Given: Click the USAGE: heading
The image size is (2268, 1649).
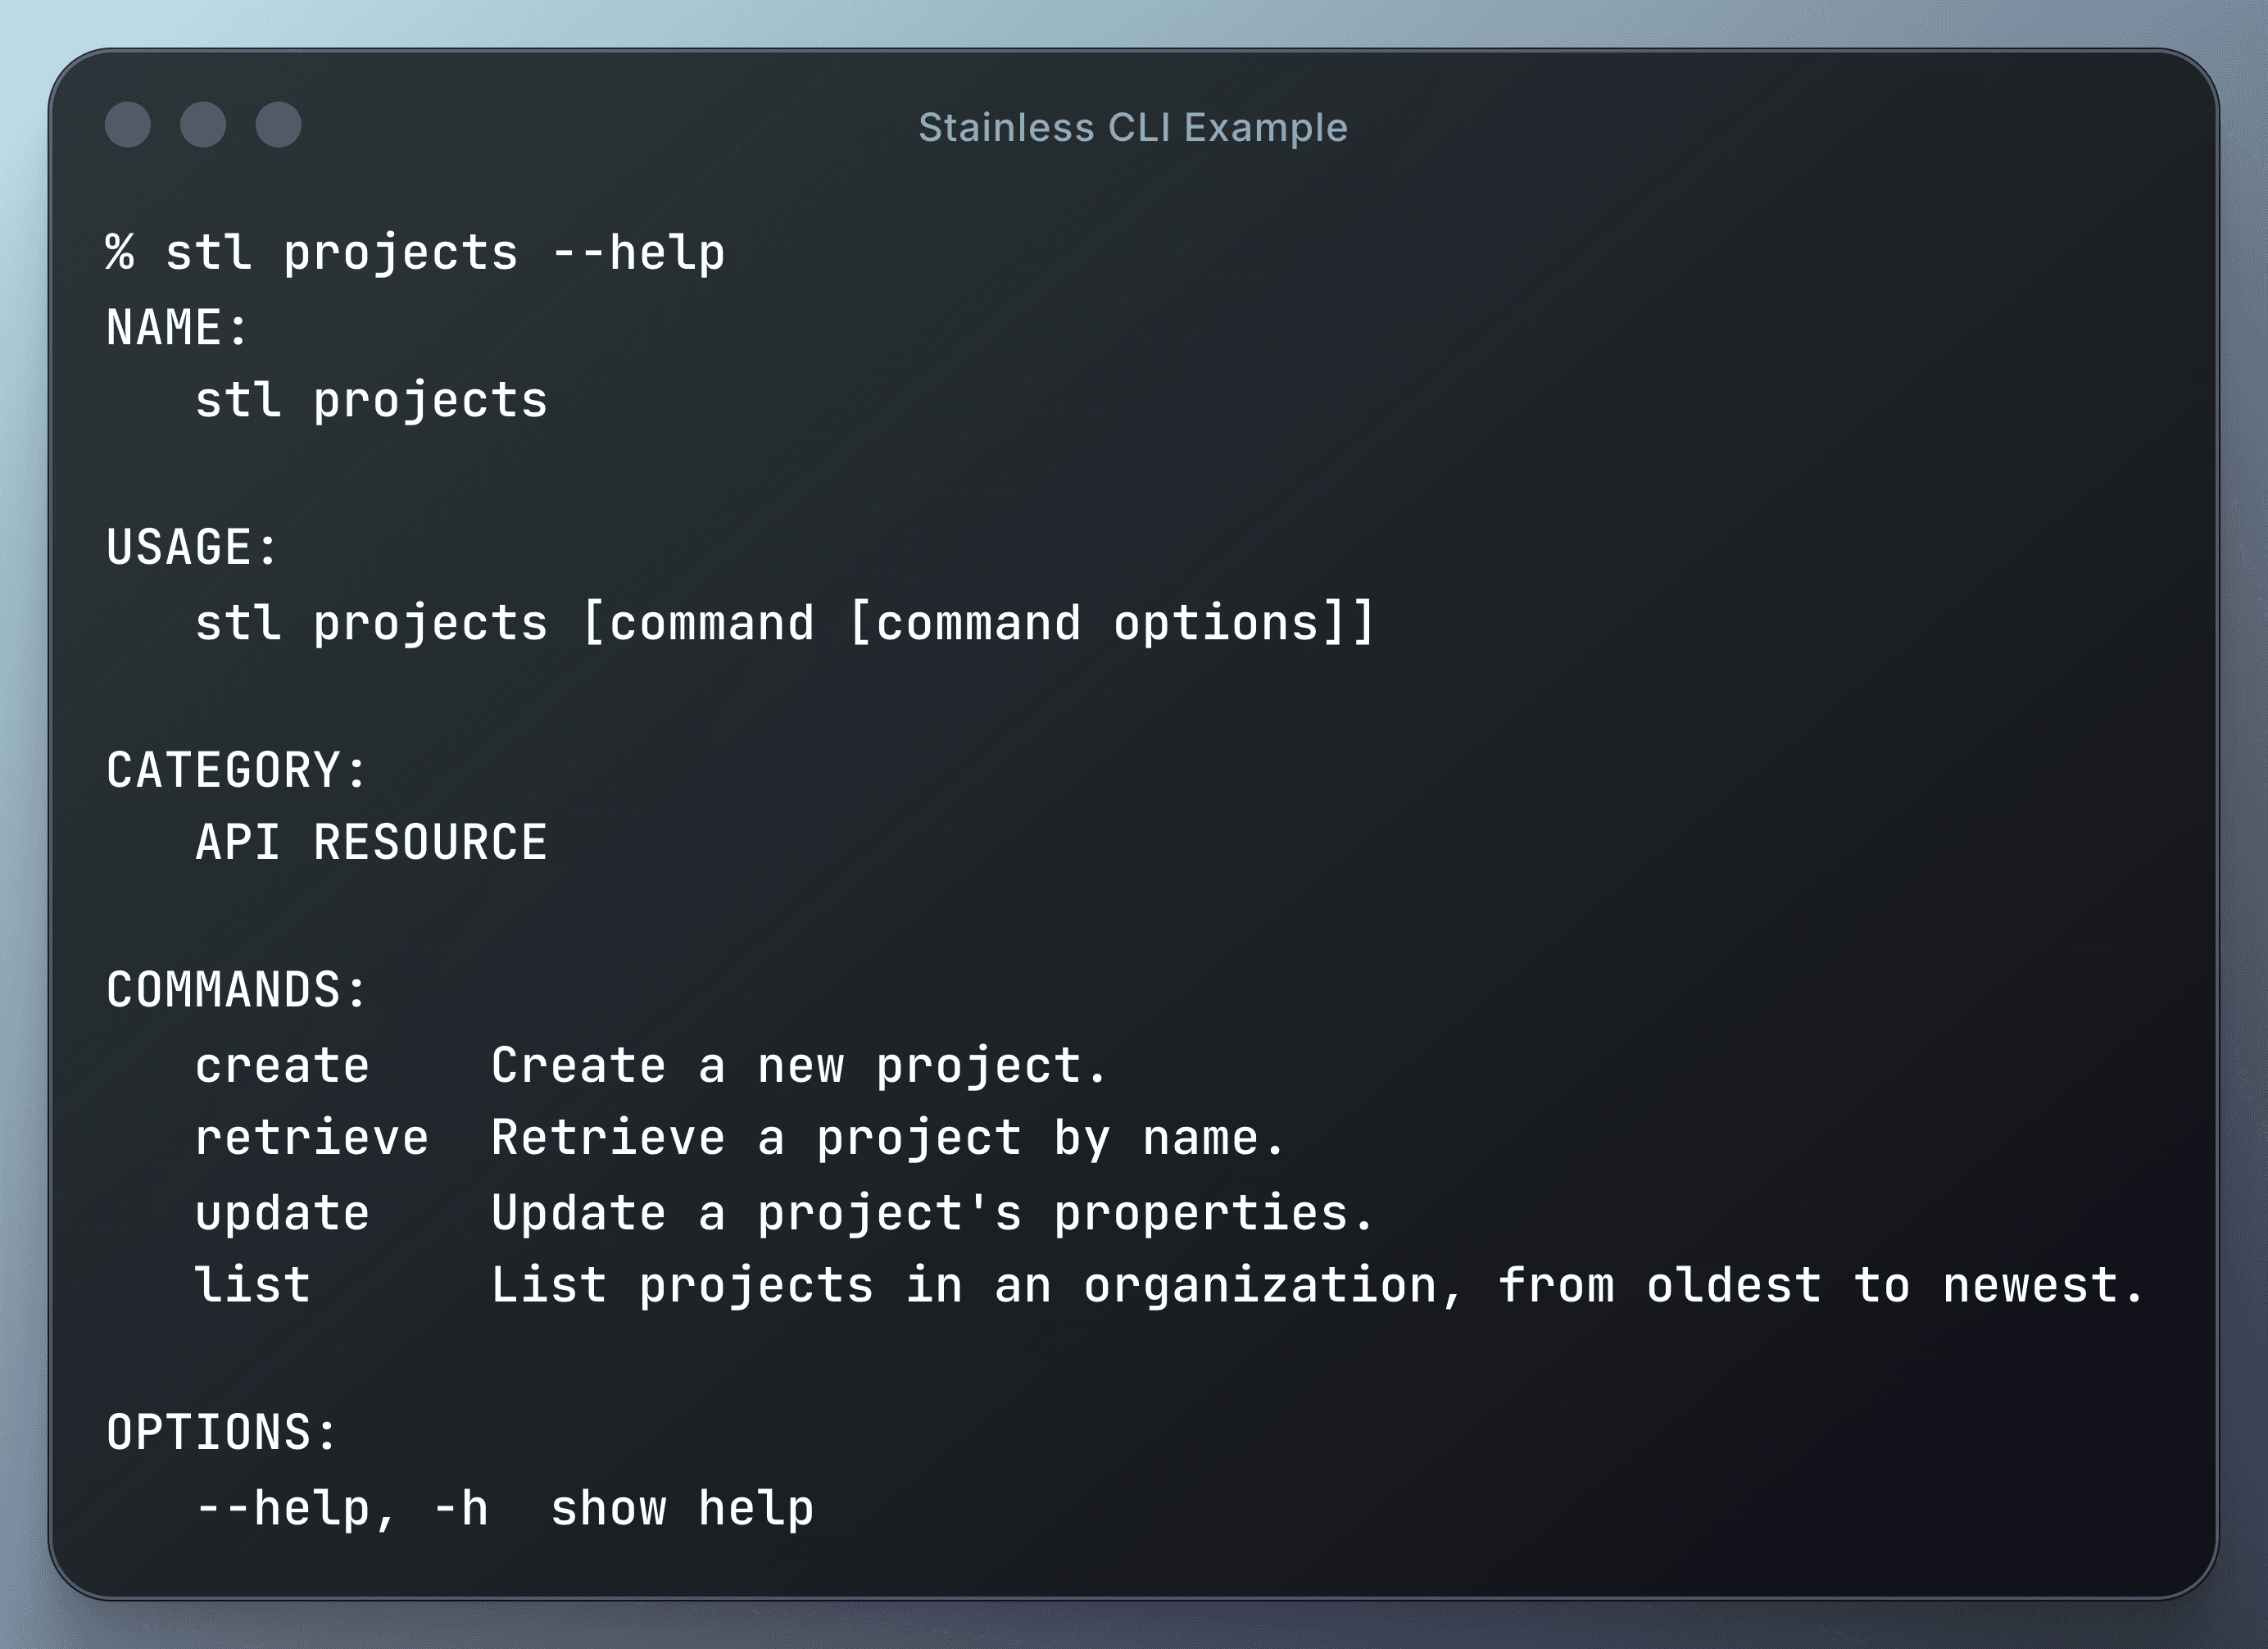Looking at the screenshot, I should pos(192,547).
